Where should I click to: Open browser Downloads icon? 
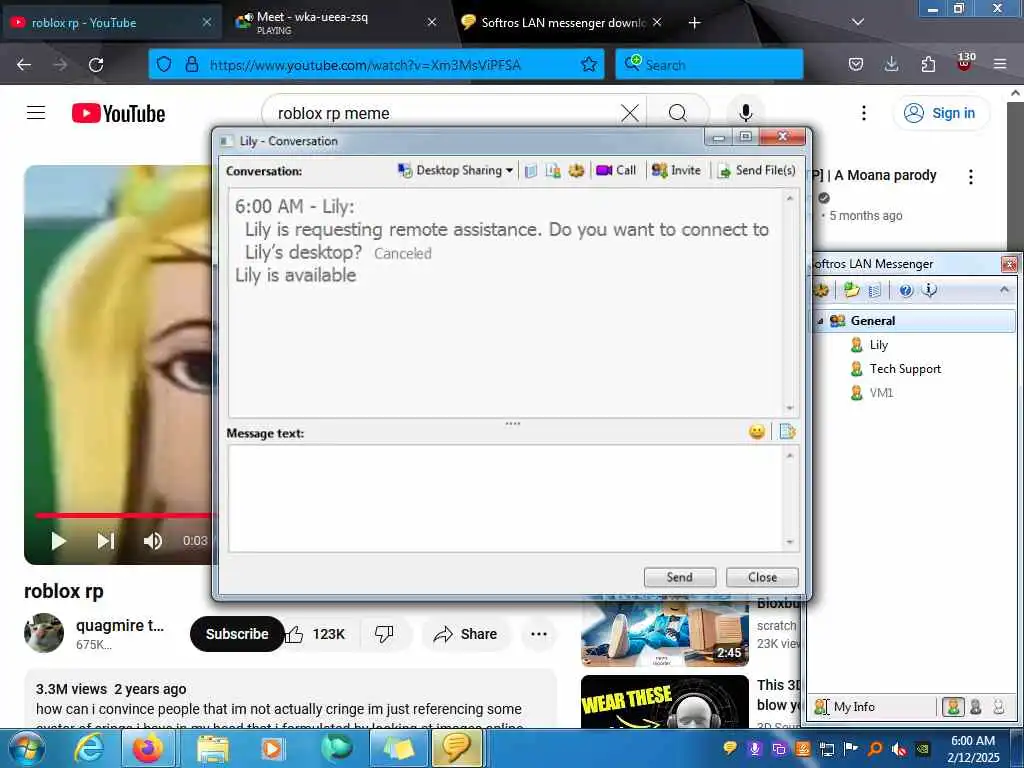[x=891, y=65]
